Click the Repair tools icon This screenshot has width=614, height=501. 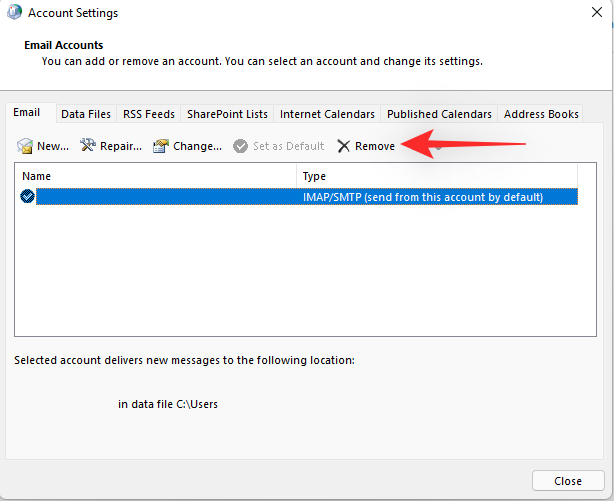(x=88, y=146)
